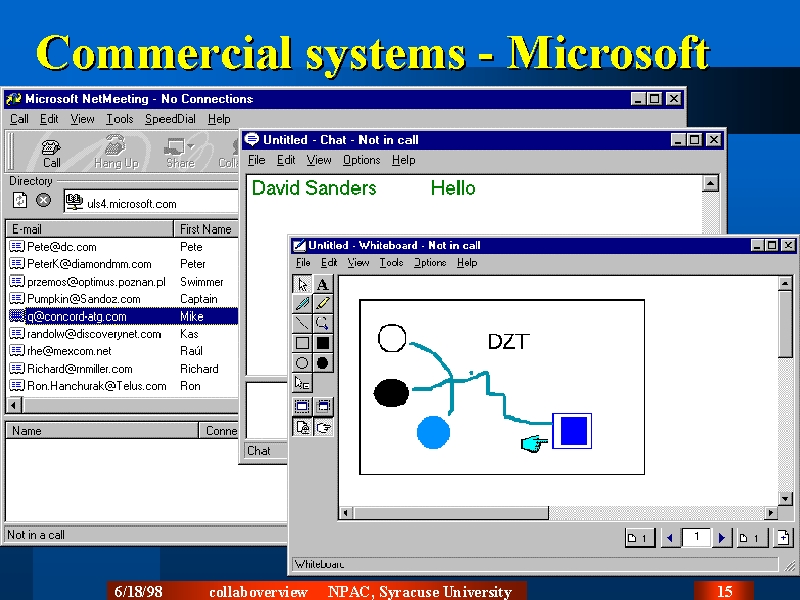Click First Page button left of previous arrow
The image size is (800, 600).
[640, 538]
